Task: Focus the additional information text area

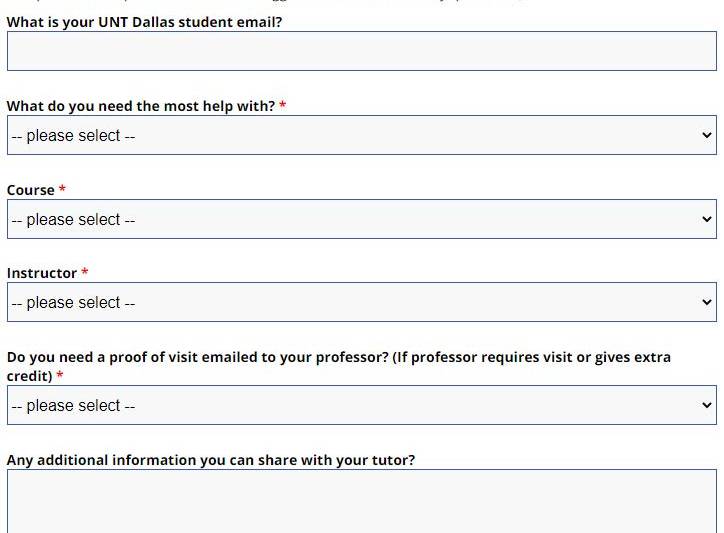Action: pyautogui.click(x=361, y=502)
